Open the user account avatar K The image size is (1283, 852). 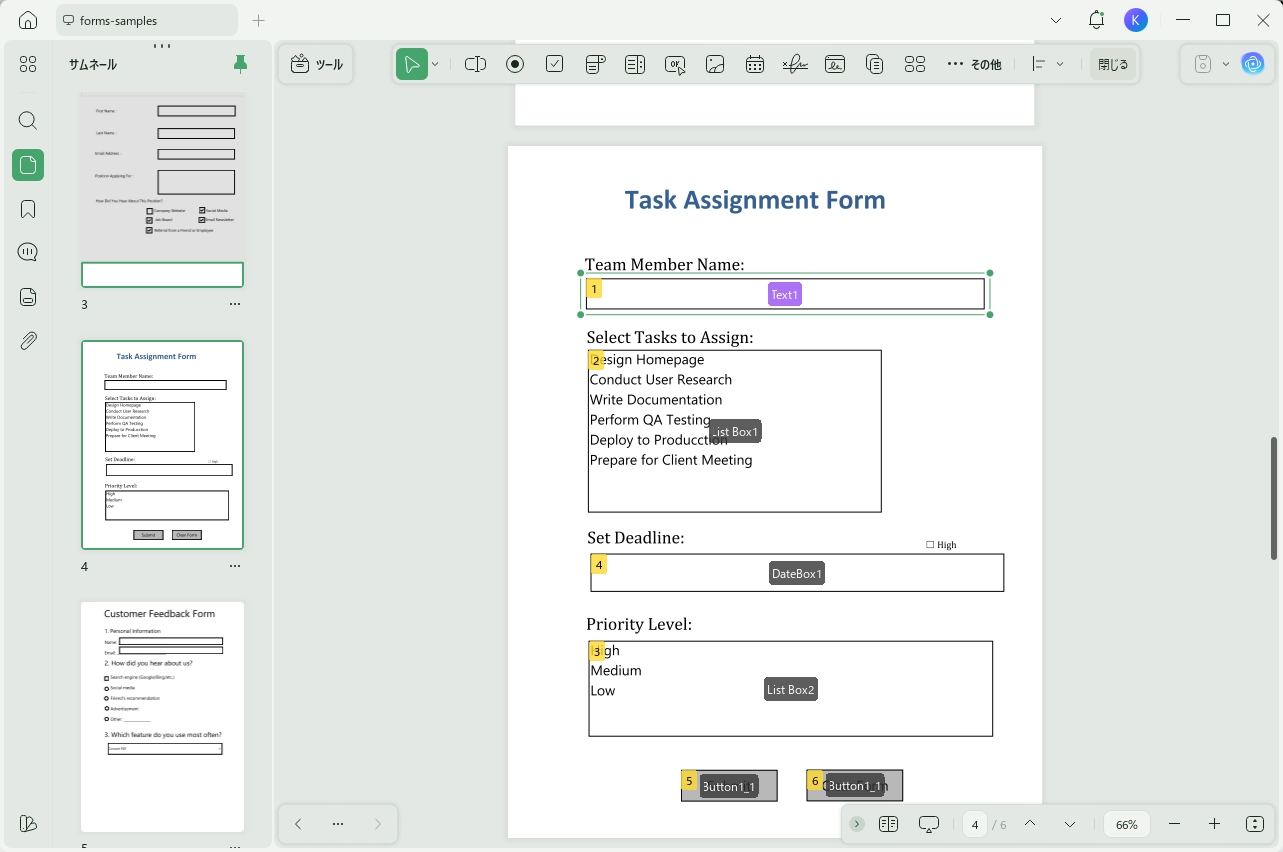pyautogui.click(x=1136, y=20)
